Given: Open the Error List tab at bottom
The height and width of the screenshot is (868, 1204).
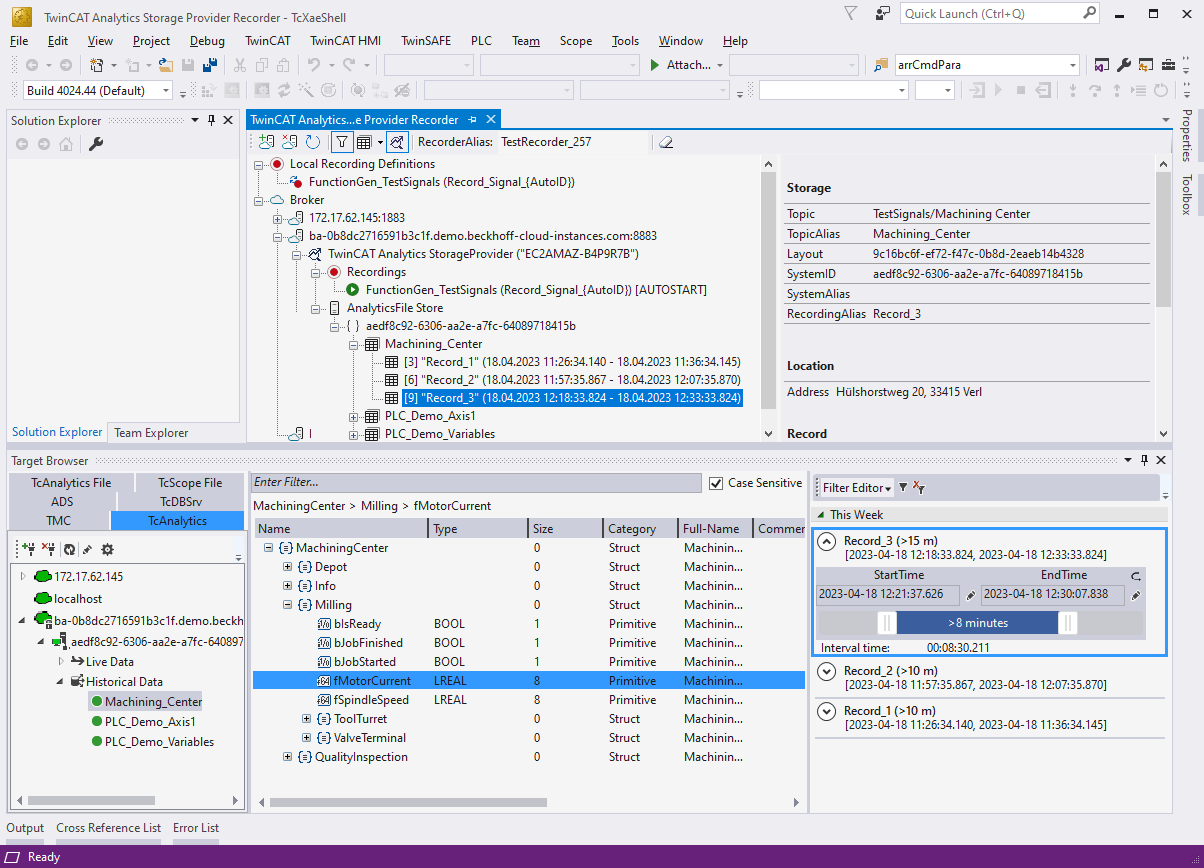Looking at the screenshot, I should 196,828.
